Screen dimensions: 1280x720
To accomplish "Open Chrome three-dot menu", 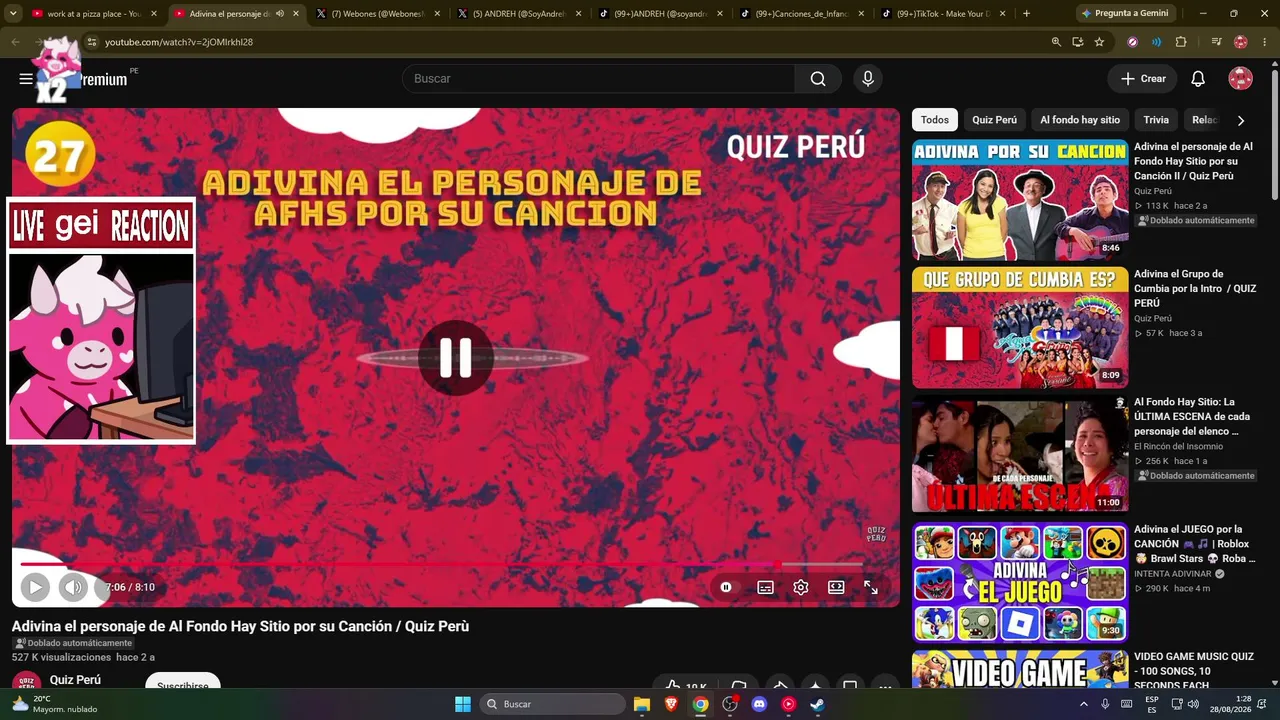I will pyautogui.click(x=1266, y=42).
